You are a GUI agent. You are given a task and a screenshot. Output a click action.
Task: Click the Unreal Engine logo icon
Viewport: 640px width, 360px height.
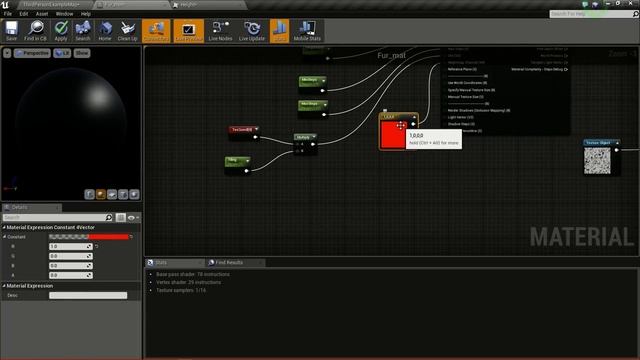coord(5,4)
